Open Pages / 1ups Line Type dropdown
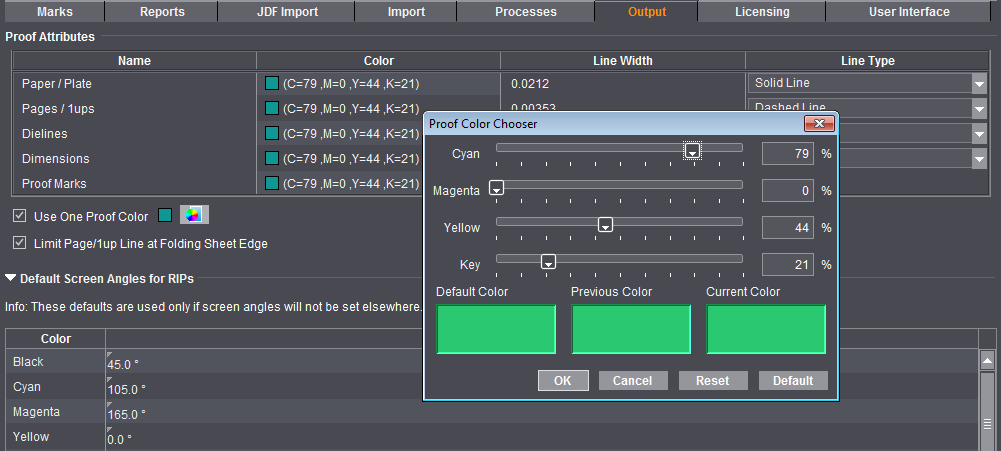1001x451 pixels. click(978, 108)
